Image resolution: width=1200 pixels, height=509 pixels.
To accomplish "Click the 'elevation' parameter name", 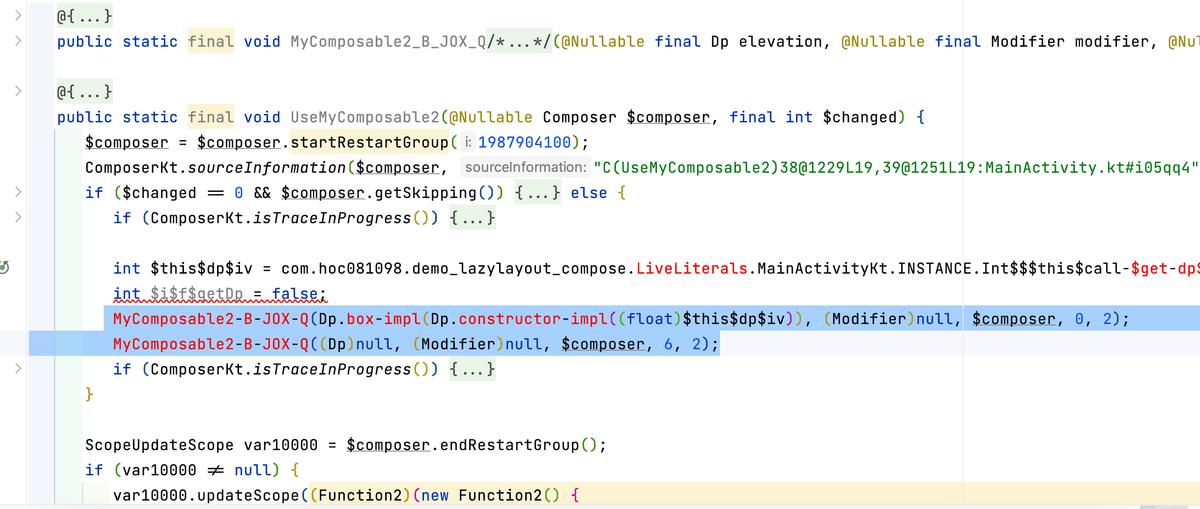I will click(x=780, y=42).
